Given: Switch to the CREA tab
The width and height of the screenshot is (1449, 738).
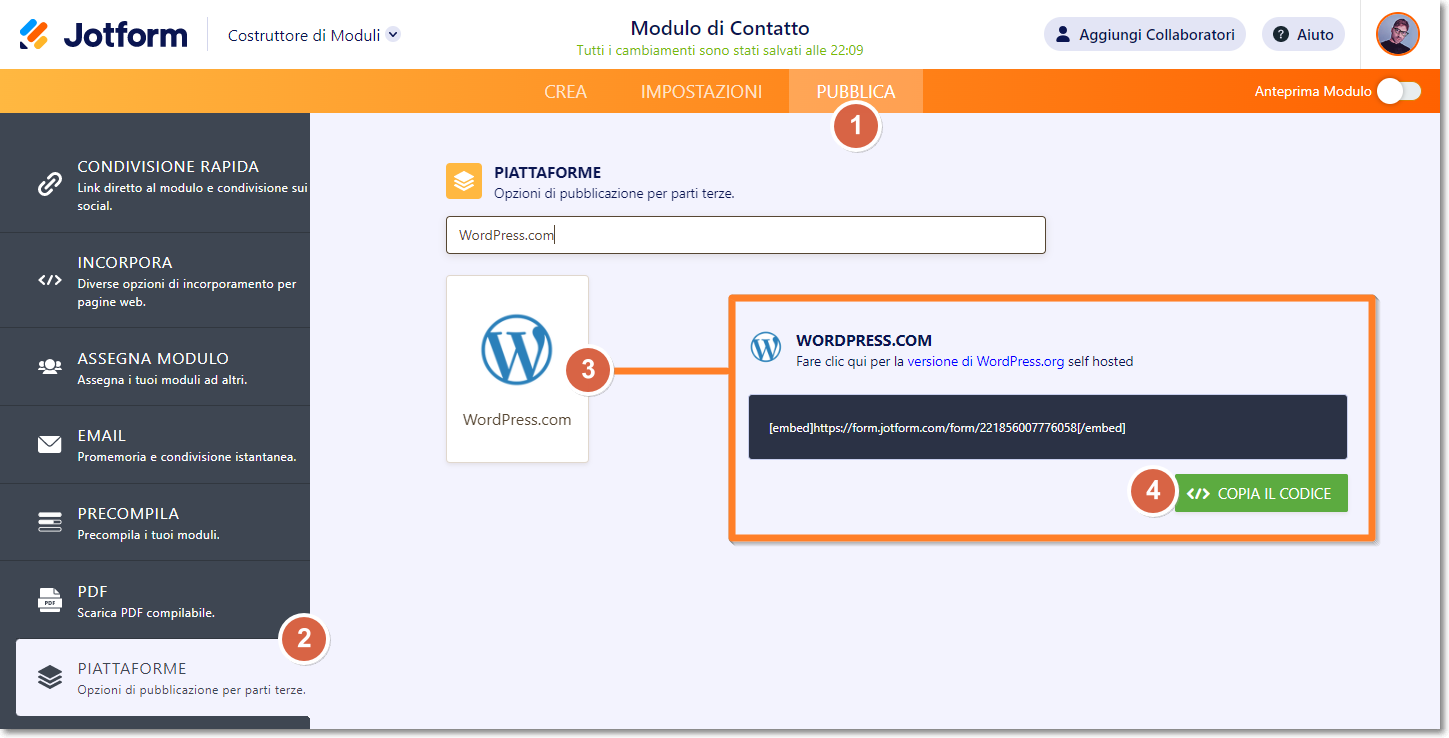Looking at the screenshot, I should point(566,91).
